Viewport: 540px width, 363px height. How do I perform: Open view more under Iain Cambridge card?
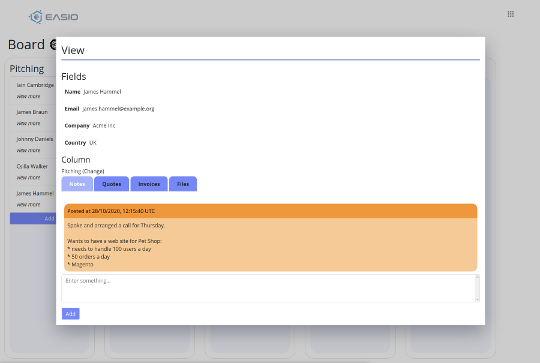28,96
